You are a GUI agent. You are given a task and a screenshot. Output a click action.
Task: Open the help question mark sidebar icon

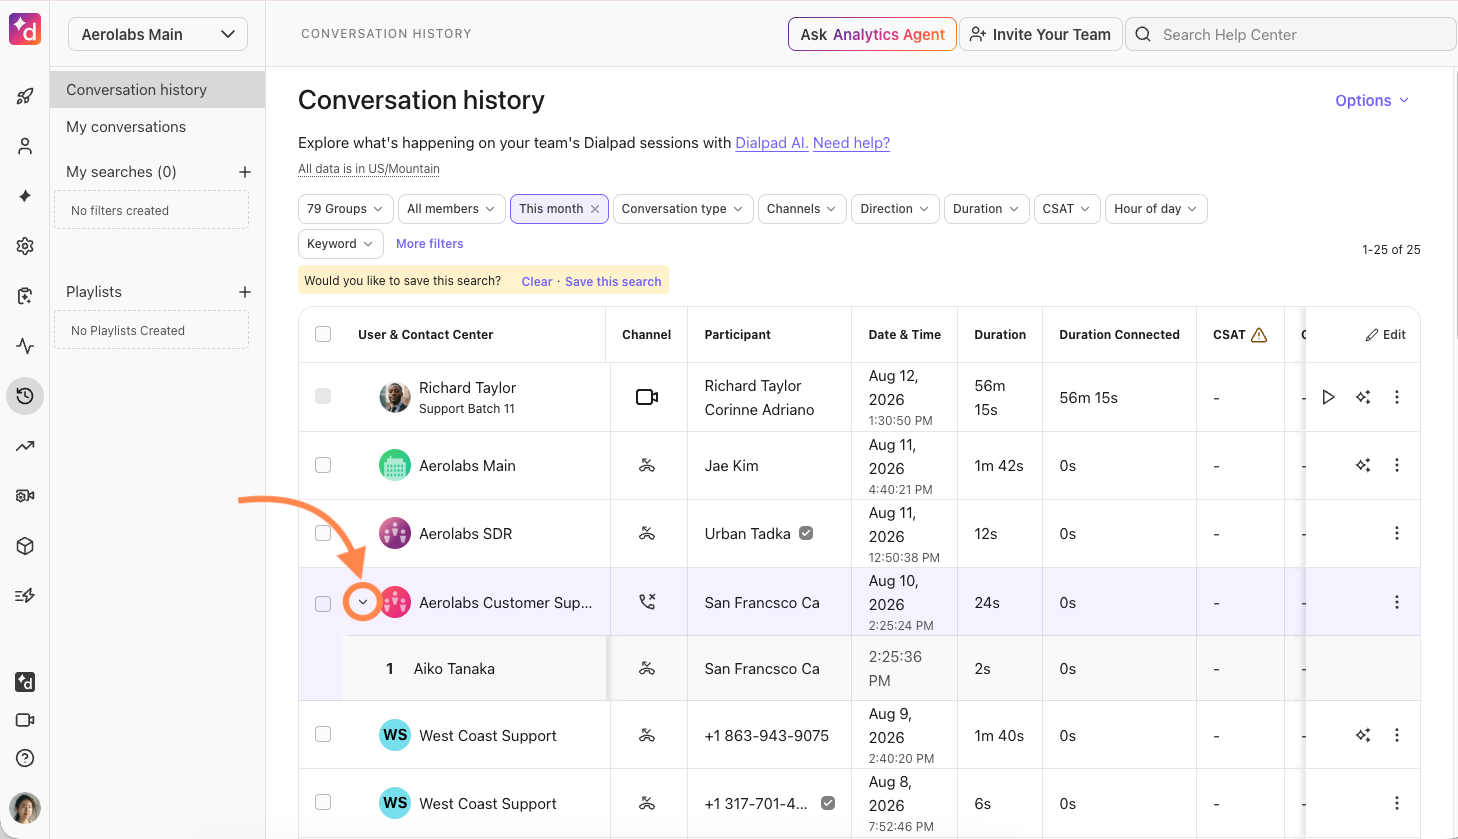pos(25,758)
